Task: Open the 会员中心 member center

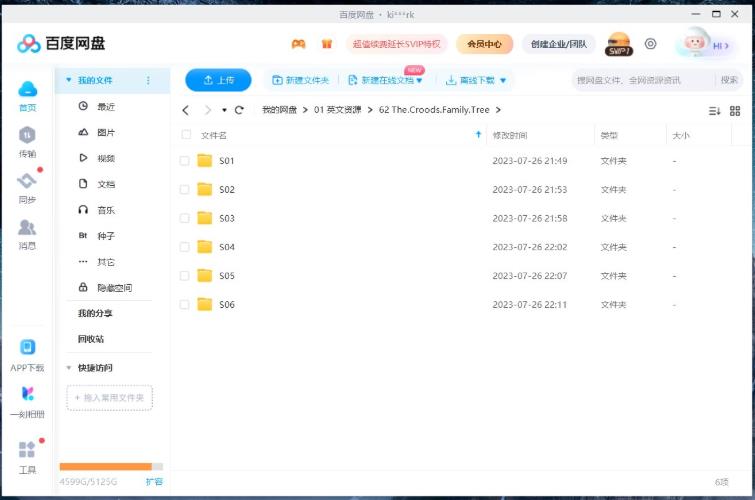Action: click(484, 44)
